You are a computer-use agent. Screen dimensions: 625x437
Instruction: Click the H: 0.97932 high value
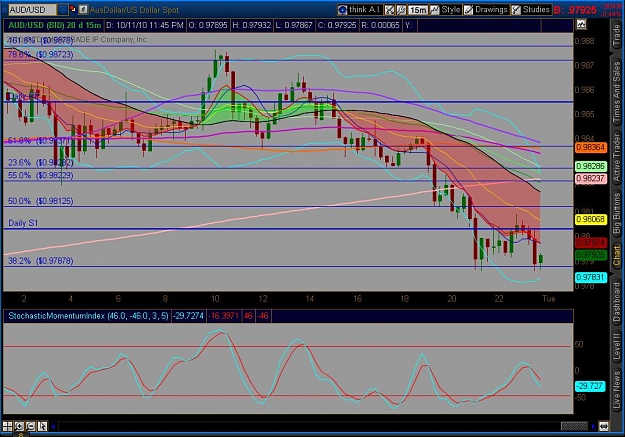(252, 25)
